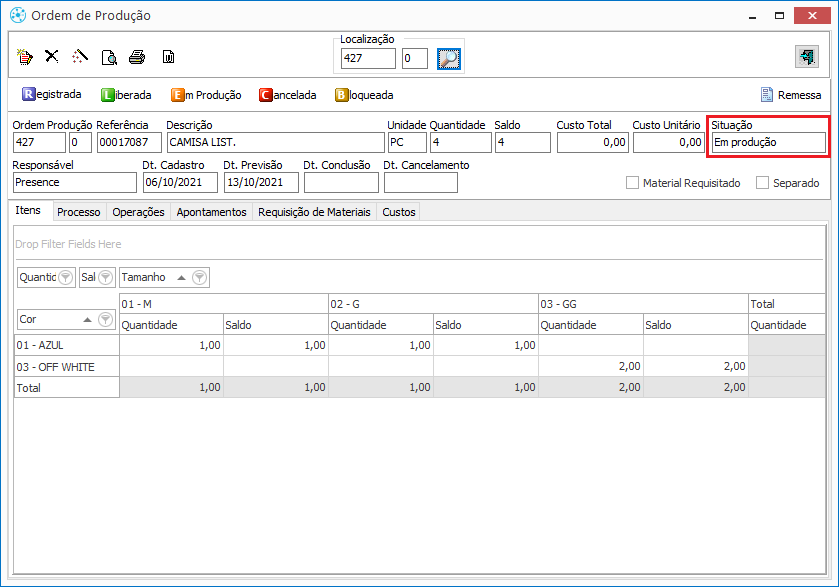Click the Custo Unitário field

(668, 142)
